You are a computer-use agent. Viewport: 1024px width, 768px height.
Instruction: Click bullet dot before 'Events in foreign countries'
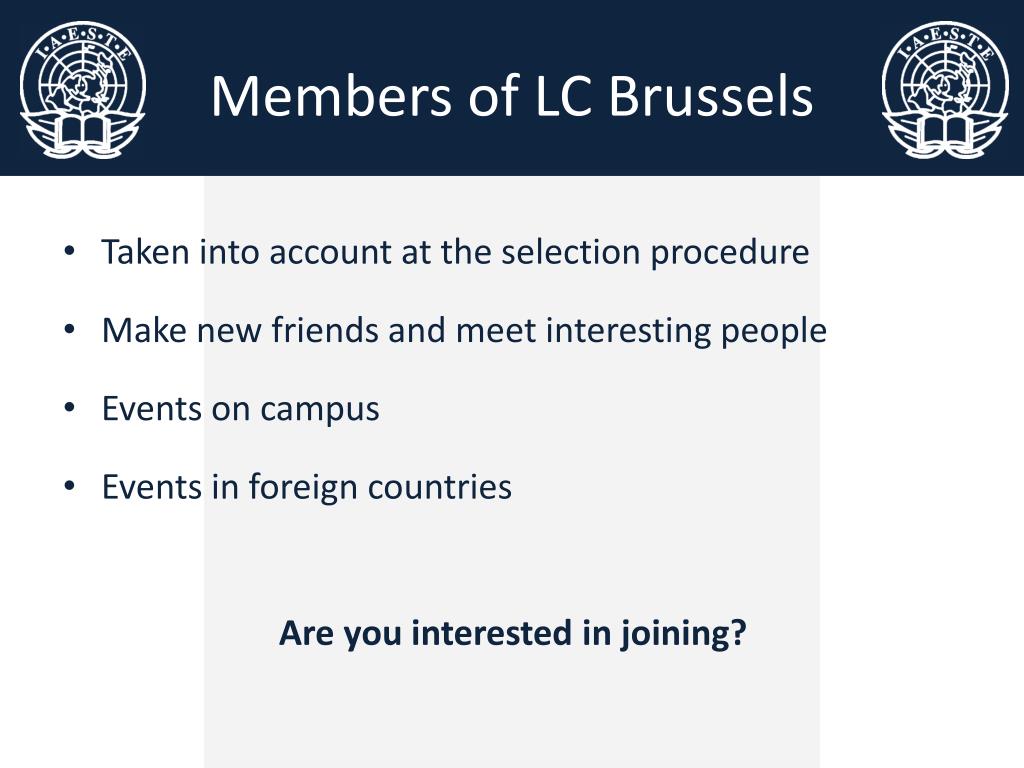pyautogui.click(x=70, y=487)
